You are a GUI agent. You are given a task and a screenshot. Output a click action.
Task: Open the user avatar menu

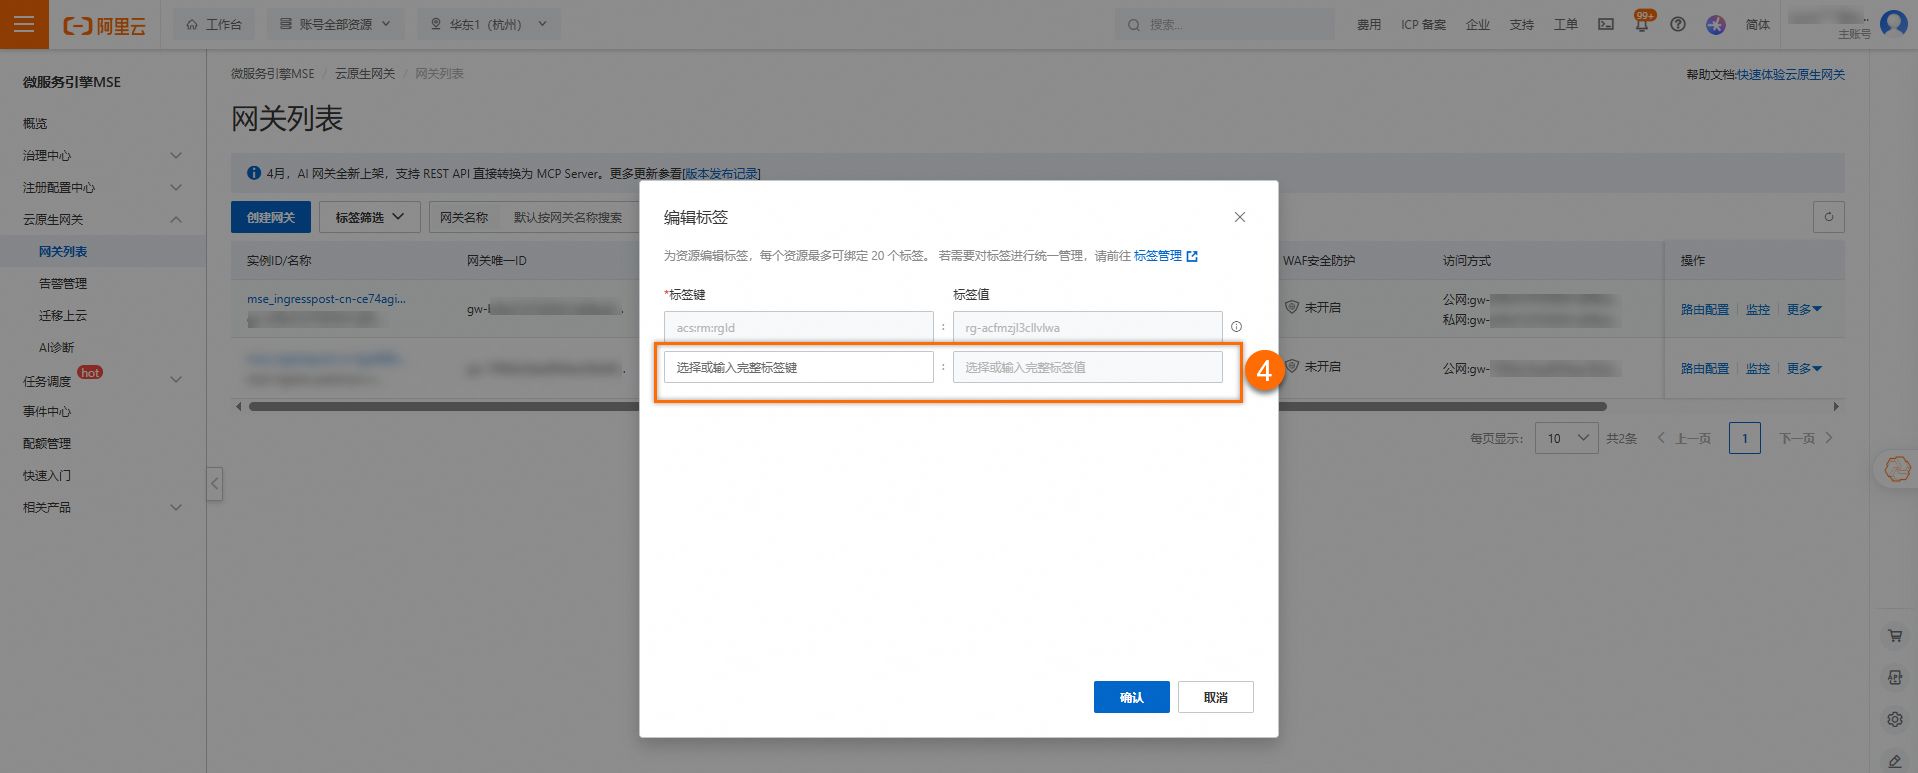tap(1894, 22)
